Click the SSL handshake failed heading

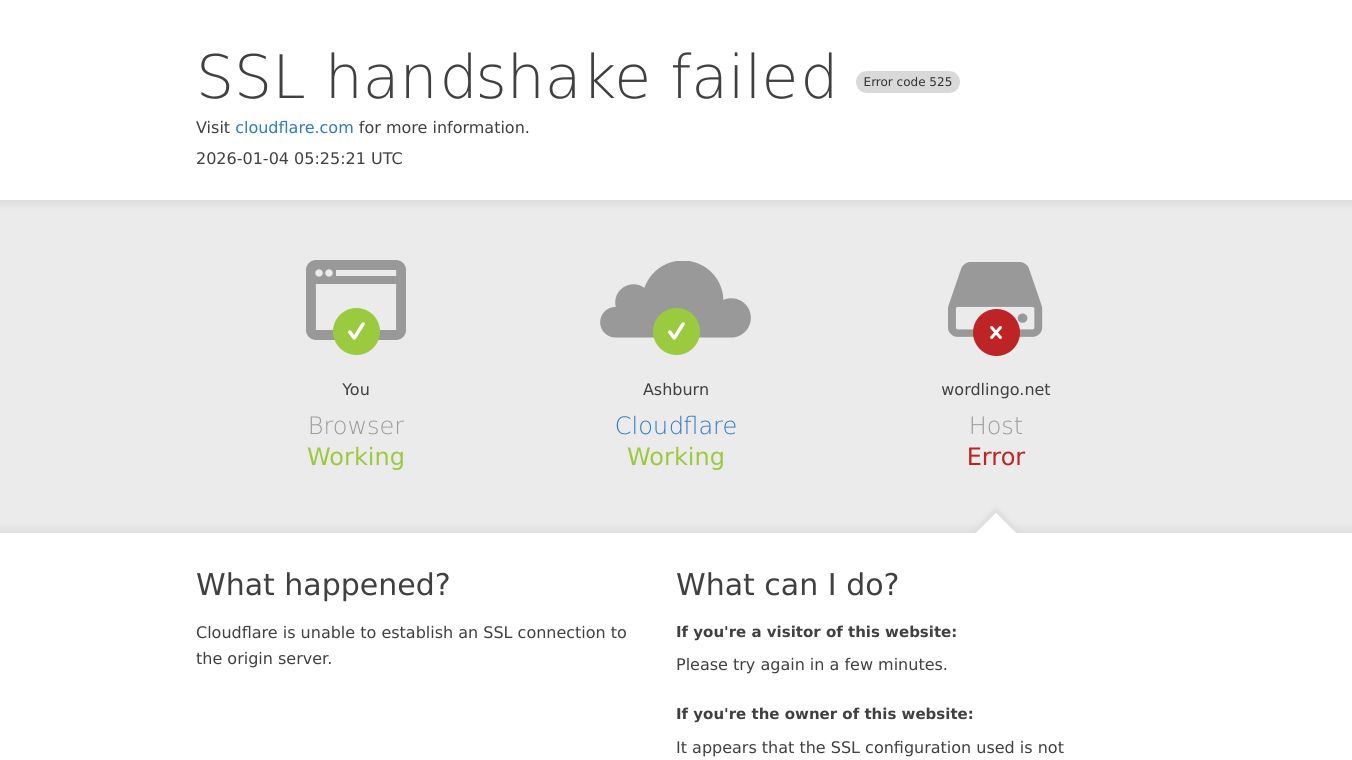(x=517, y=78)
